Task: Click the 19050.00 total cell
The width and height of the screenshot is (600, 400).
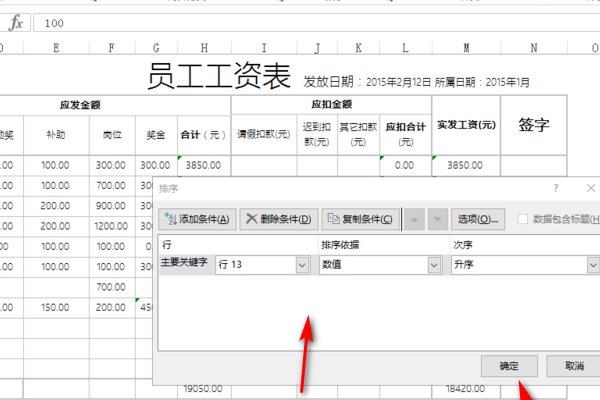Action: (x=204, y=389)
